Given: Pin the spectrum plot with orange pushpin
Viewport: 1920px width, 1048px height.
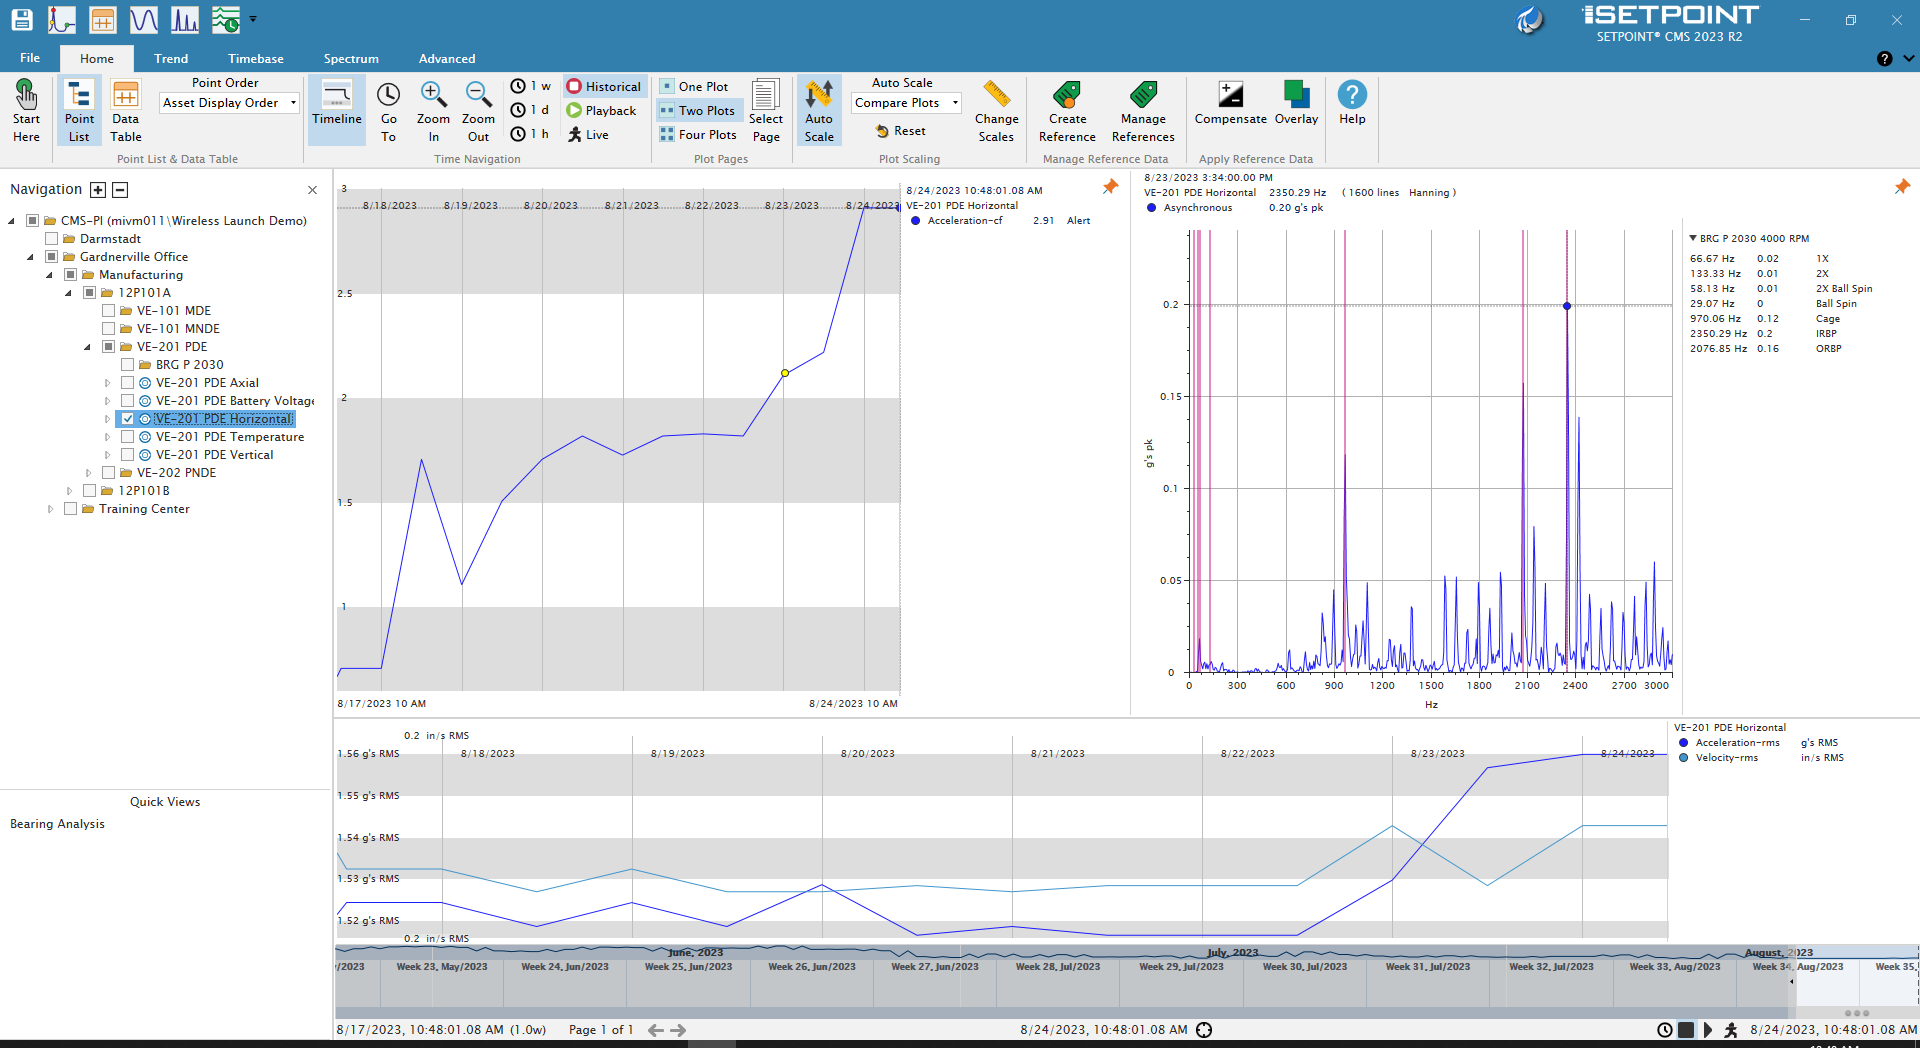Looking at the screenshot, I should pos(1902,187).
